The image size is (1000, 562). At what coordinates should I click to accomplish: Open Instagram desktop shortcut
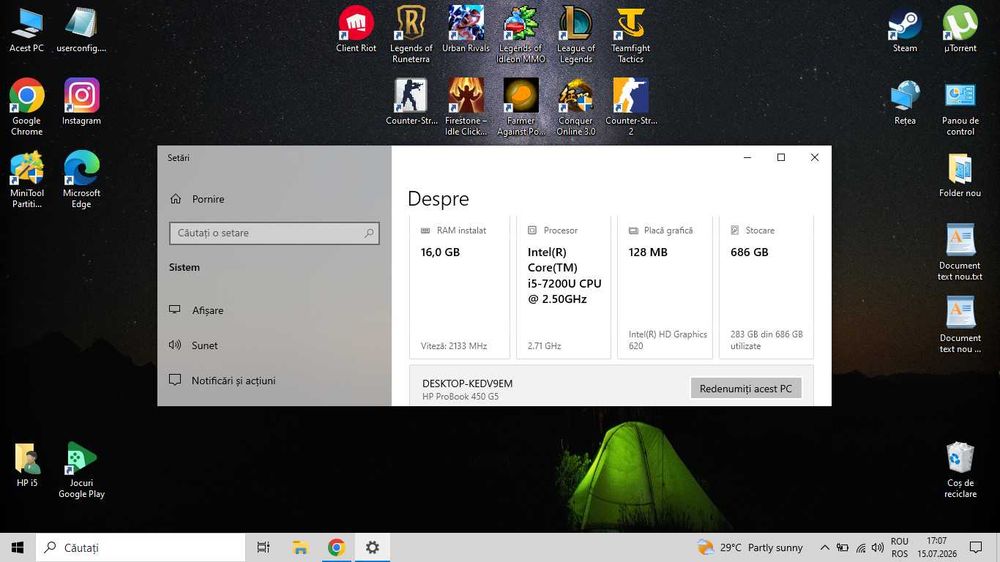(82, 101)
